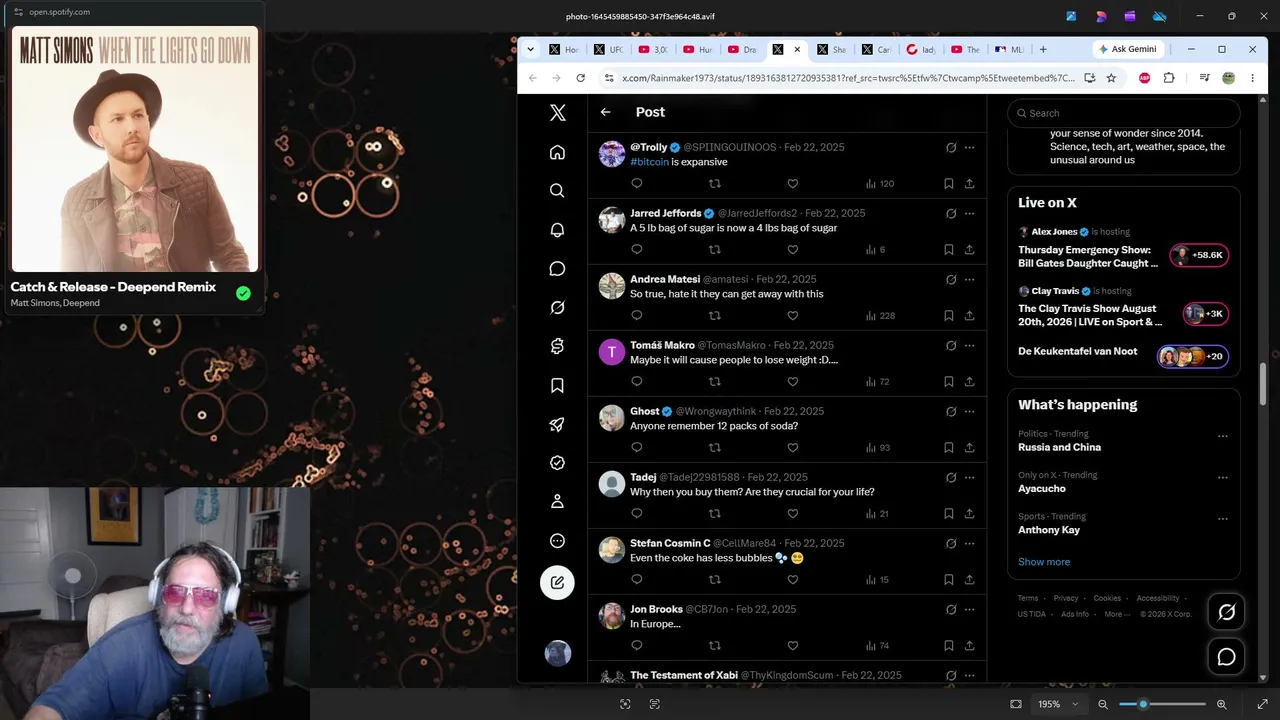Open more options on Tomáš Makro's reply
The width and height of the screenshot is (1280, 720).
click(x=969, y=346)
